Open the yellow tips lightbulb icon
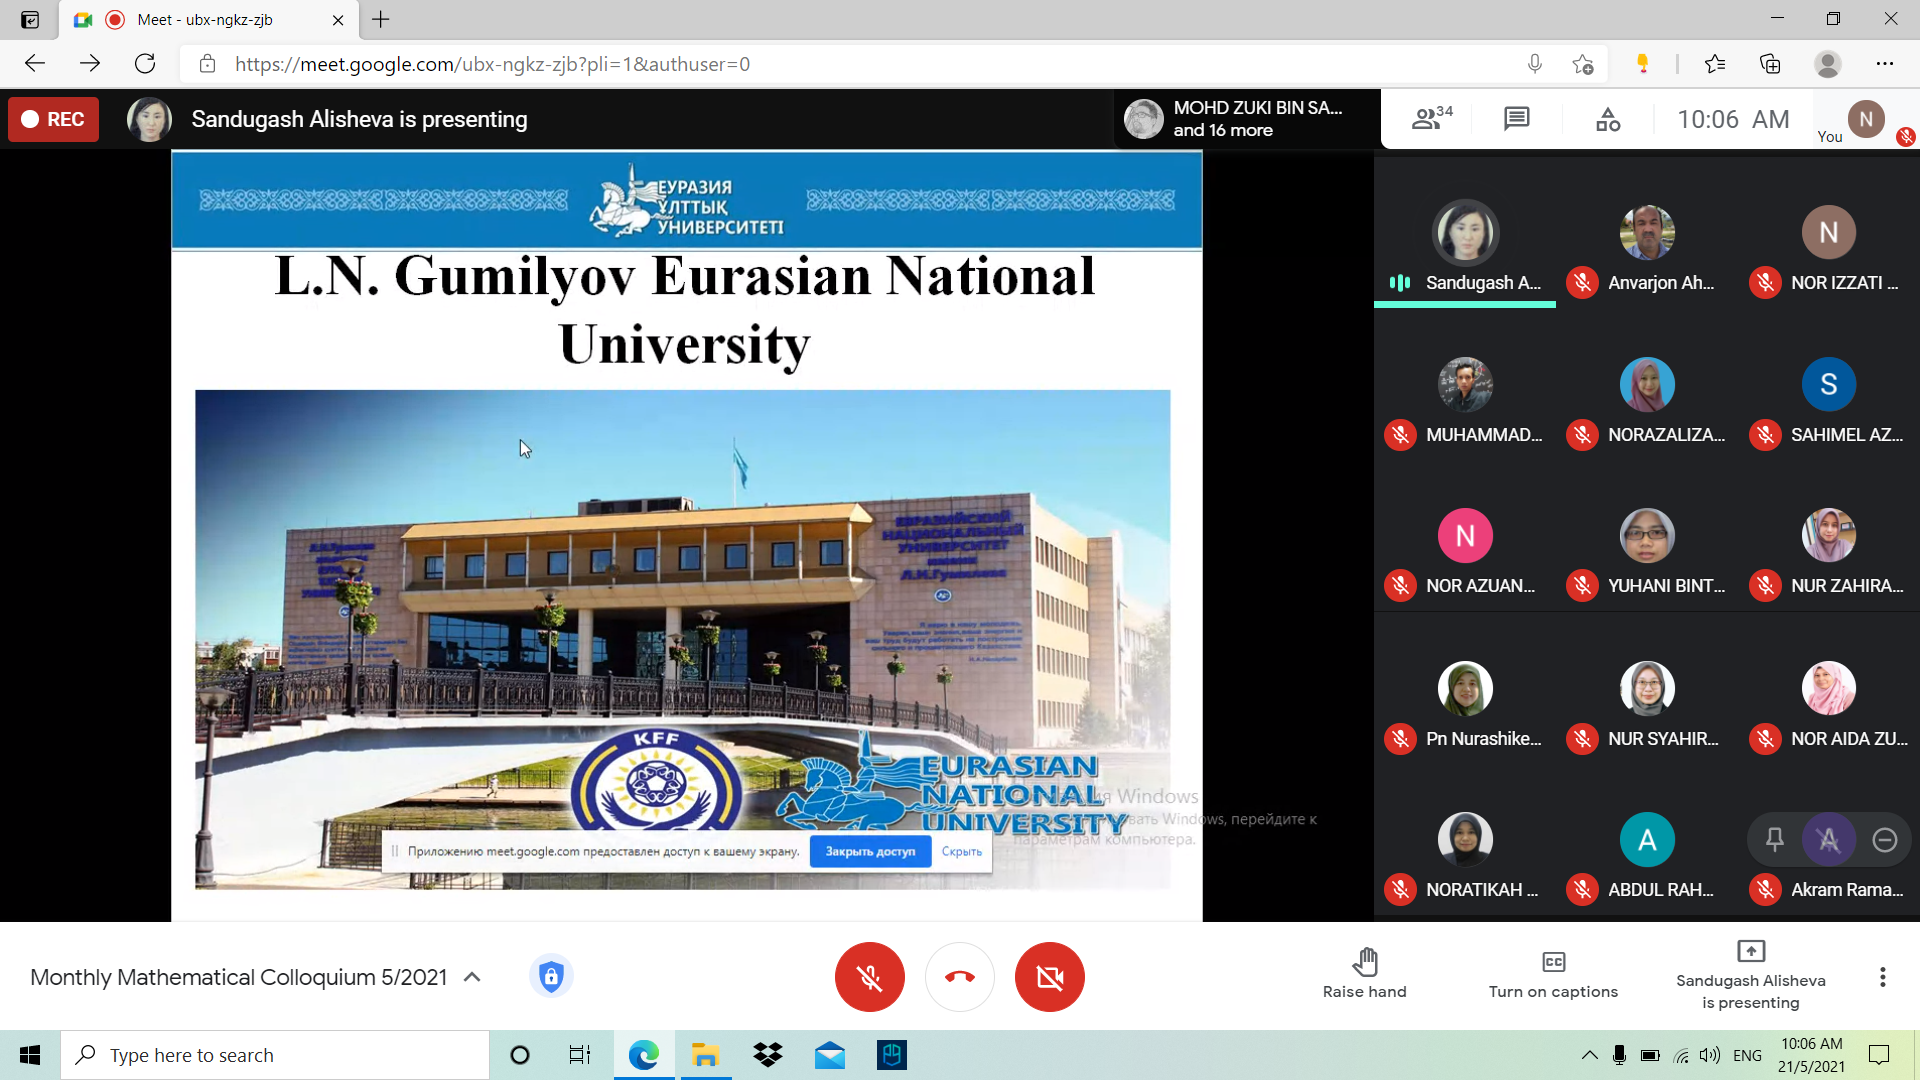The width and height of the screenshot is (1920, 1080). click(x=1642, y=64)
